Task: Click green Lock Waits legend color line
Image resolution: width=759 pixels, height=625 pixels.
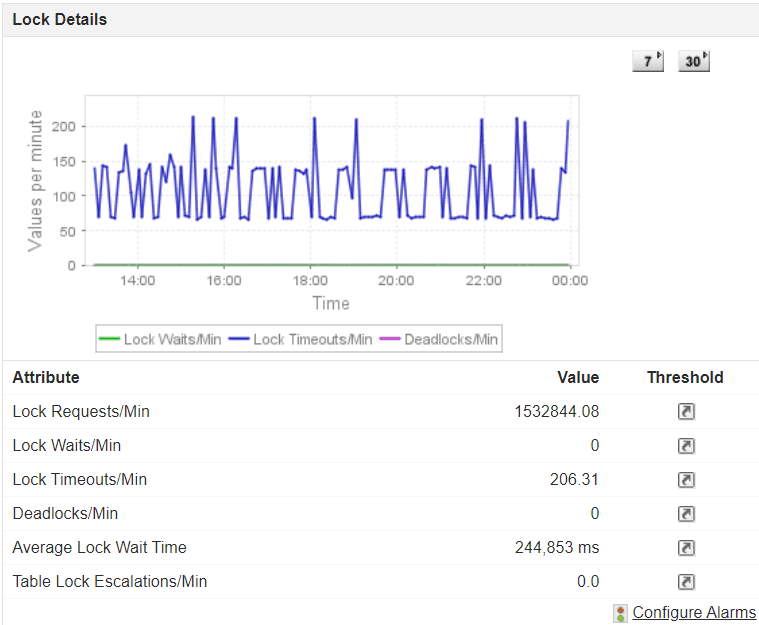Action: pyautogui.click(x=110, y=340)
